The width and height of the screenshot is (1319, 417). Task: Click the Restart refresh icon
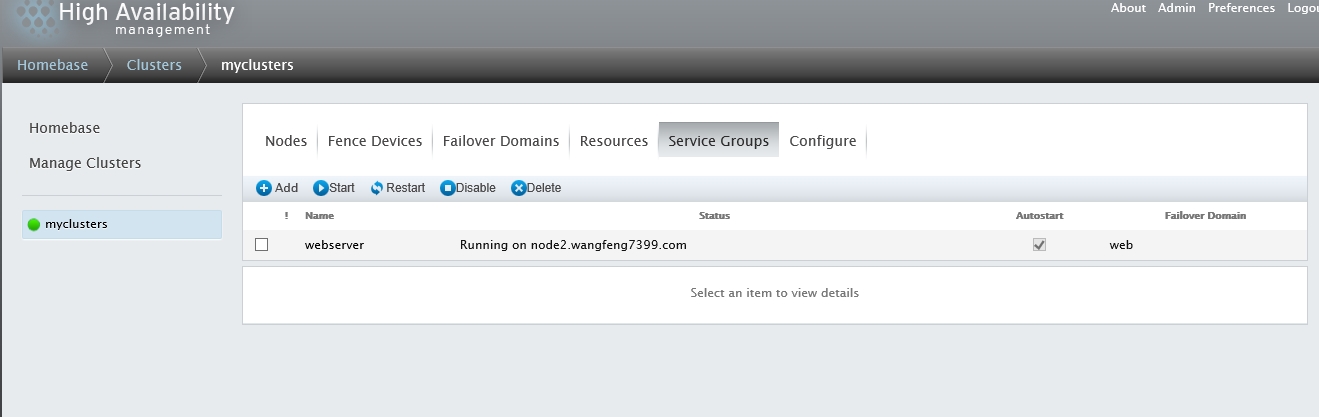tap(377, 188)
